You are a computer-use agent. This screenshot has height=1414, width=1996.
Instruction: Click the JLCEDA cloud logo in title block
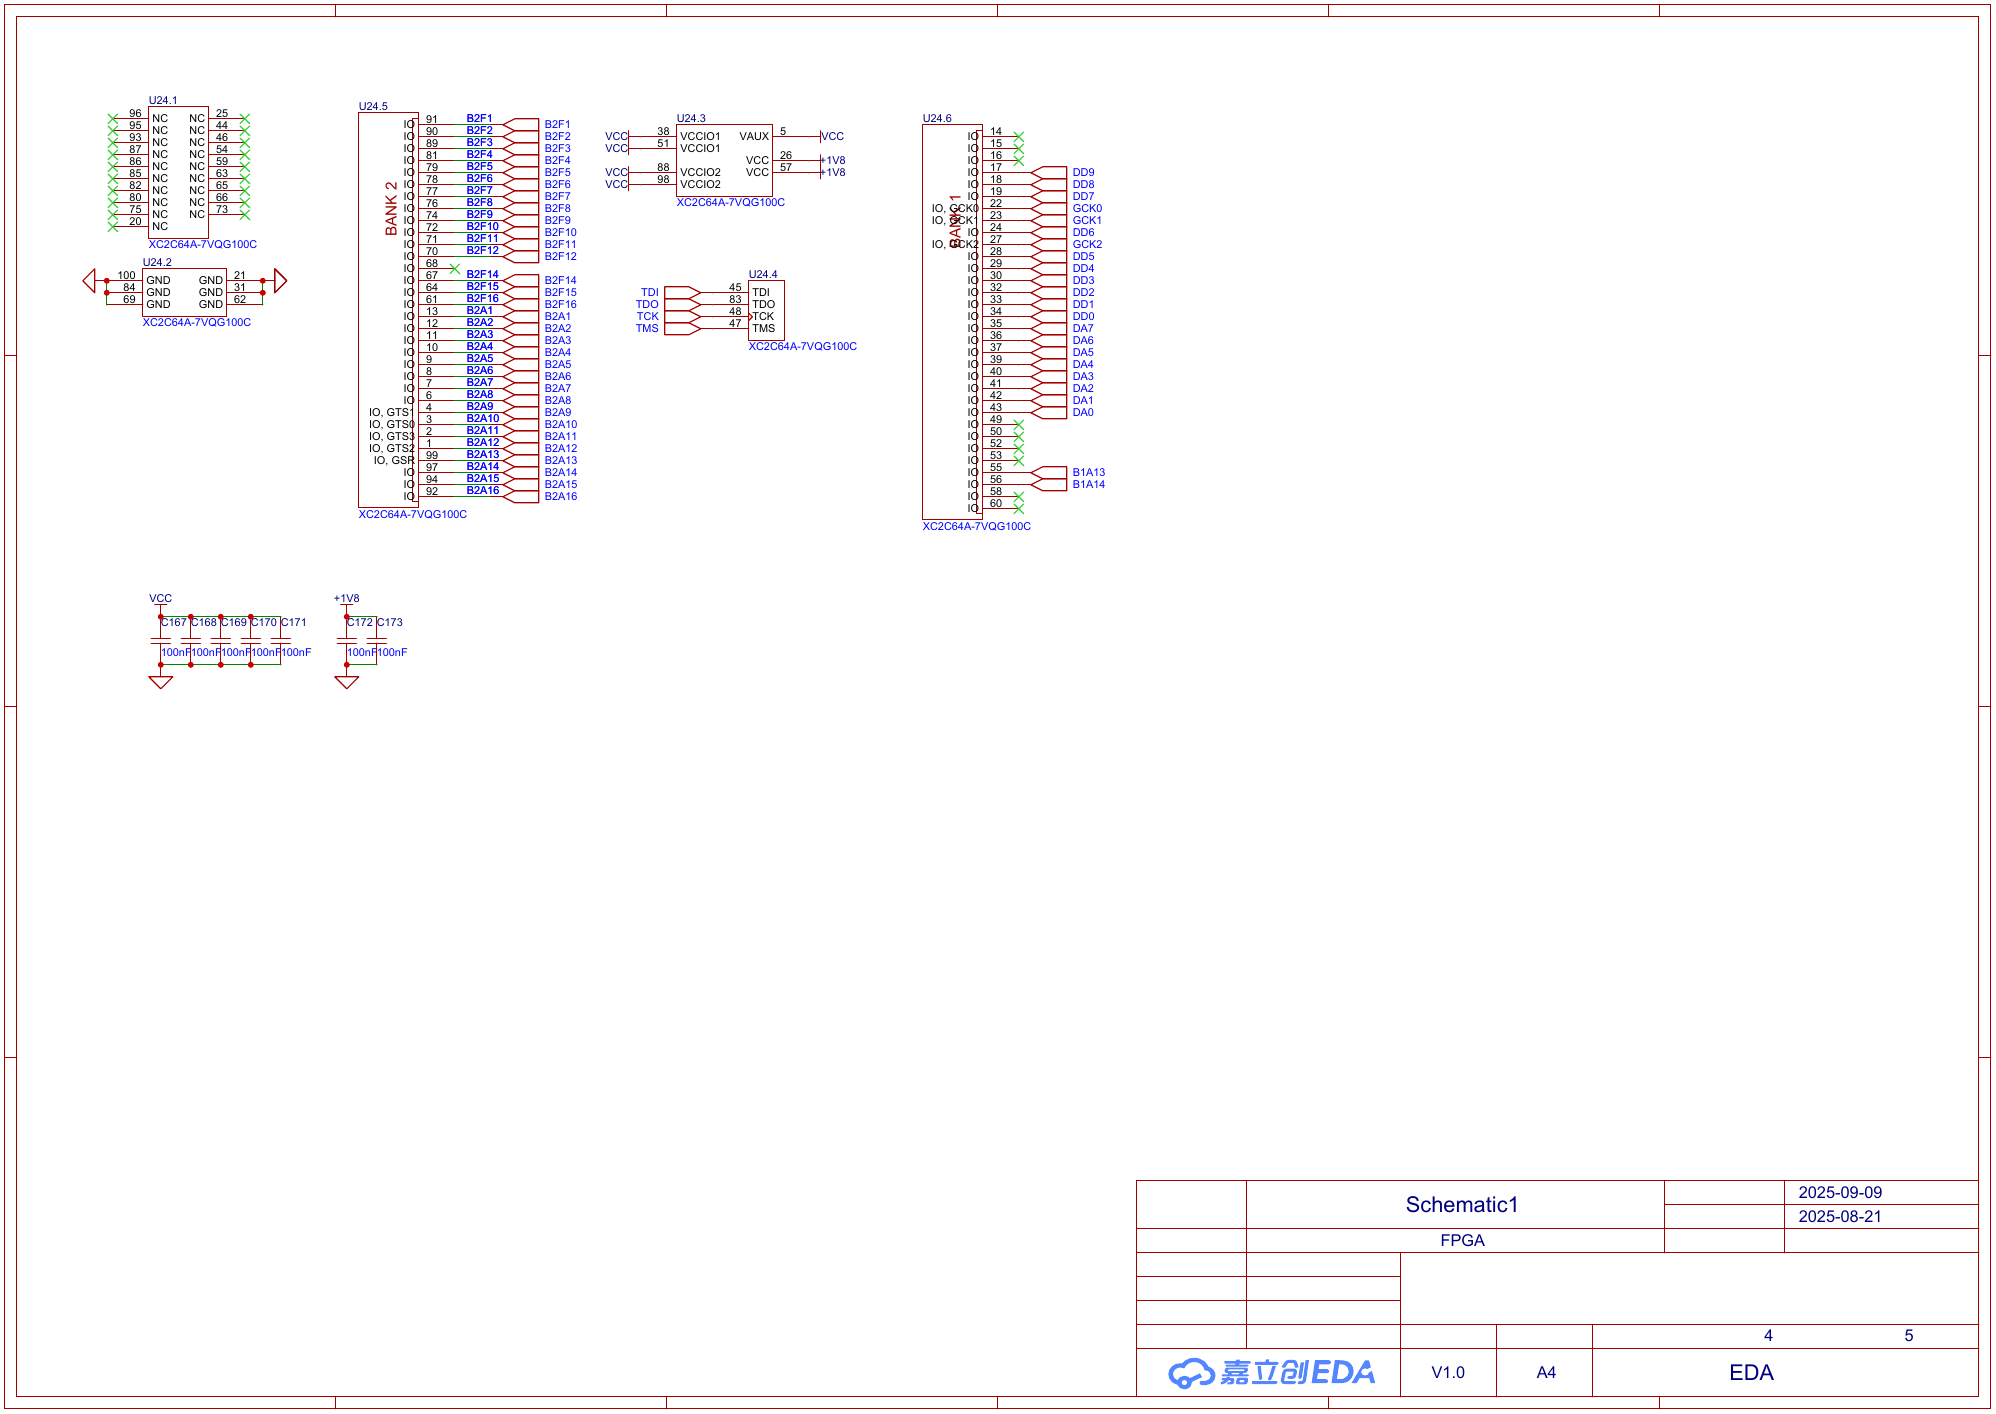1271,1373
